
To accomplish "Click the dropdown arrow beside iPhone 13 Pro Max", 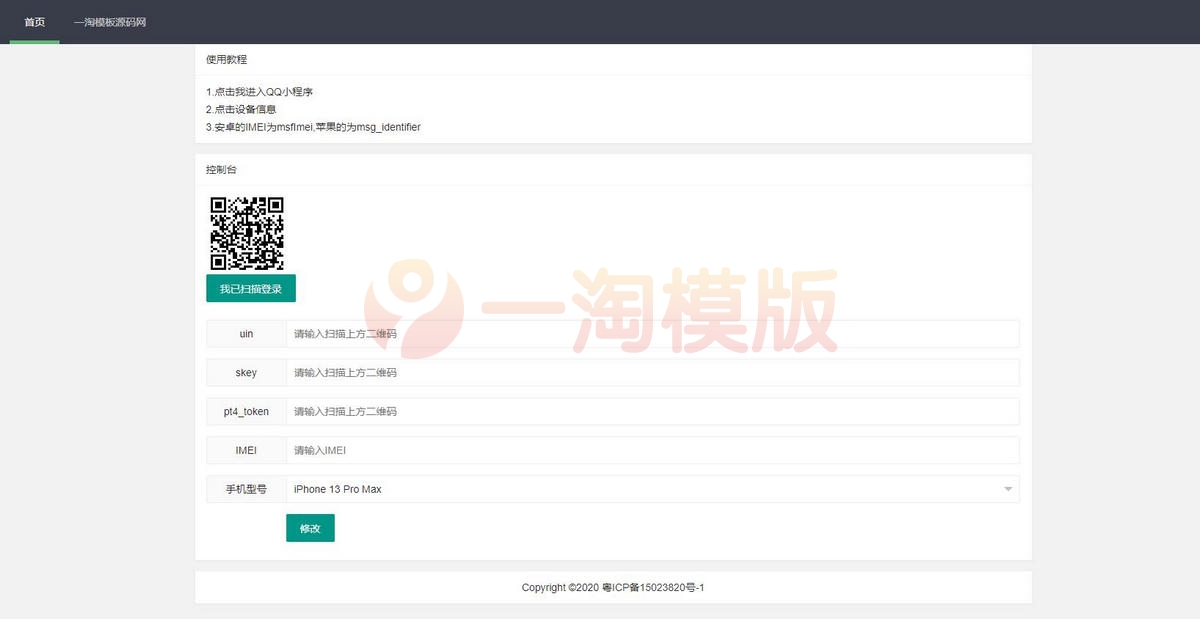I will [1008, 489].
